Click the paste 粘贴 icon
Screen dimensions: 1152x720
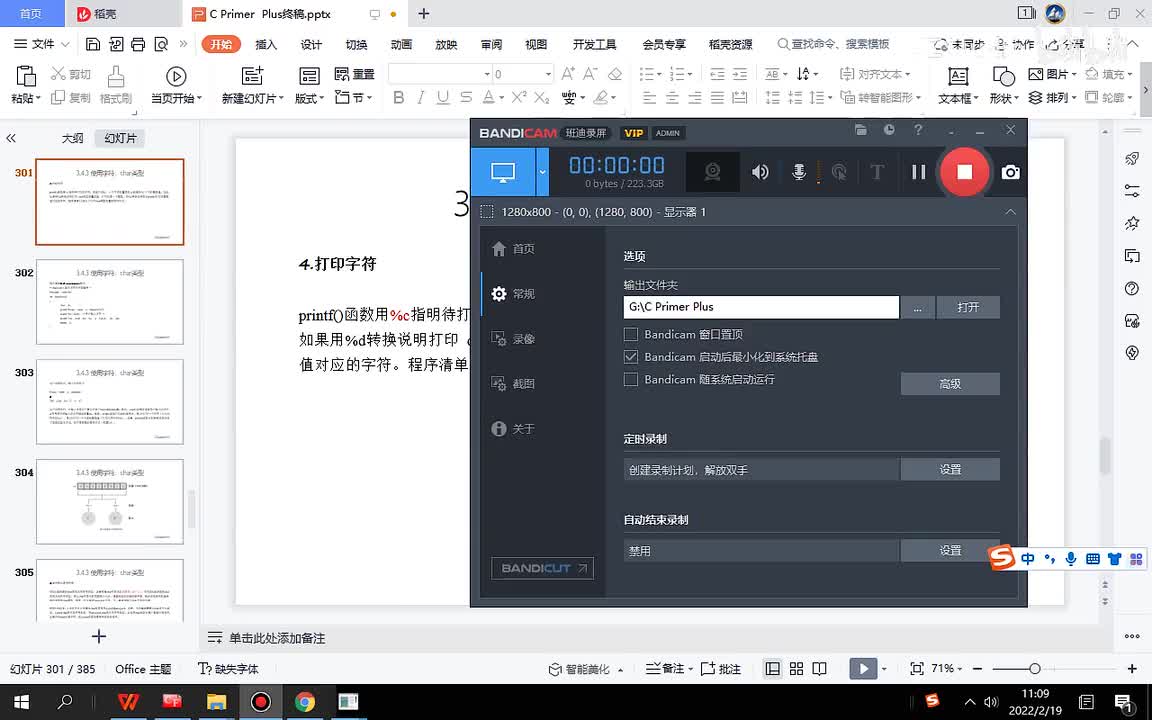25,76
